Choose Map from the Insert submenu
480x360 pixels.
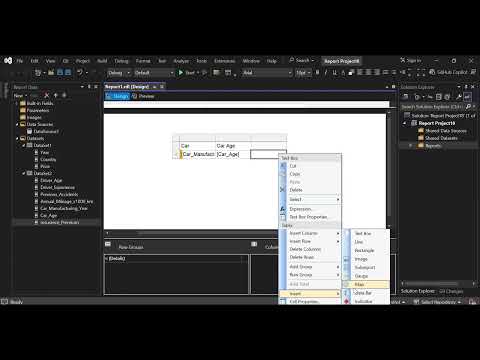[366, 284]
